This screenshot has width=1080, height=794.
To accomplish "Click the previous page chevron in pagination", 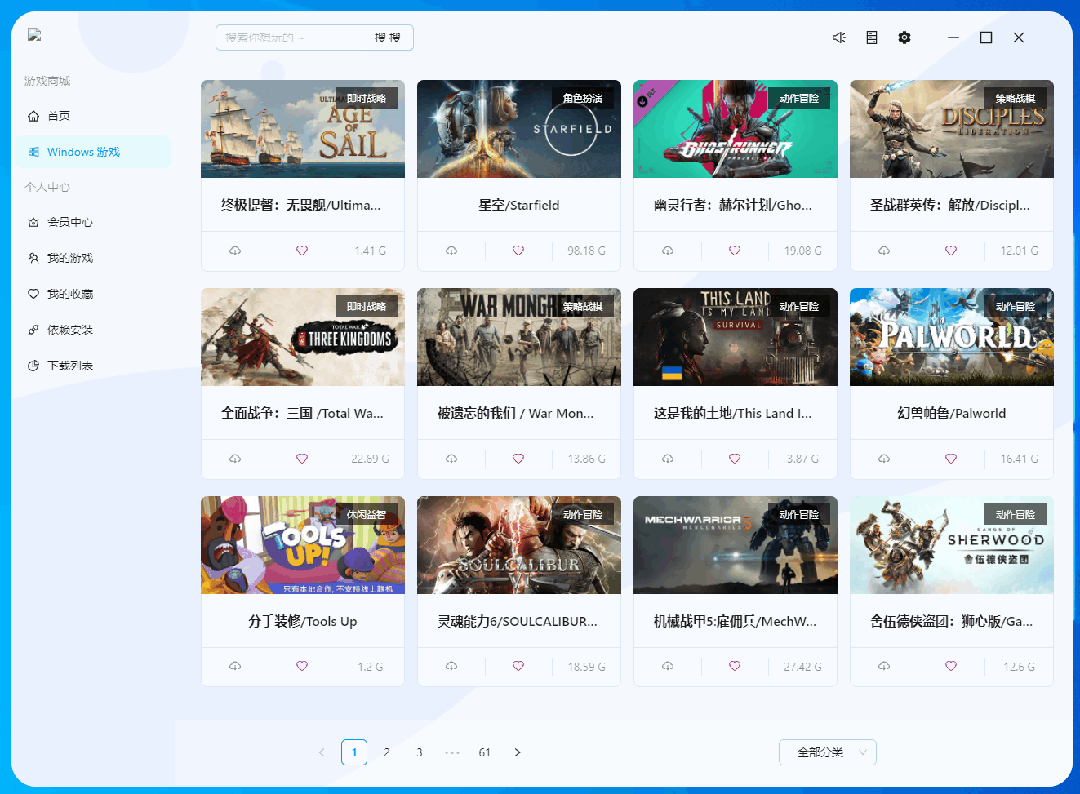I will pyautogui.click(x=321, y=752).
